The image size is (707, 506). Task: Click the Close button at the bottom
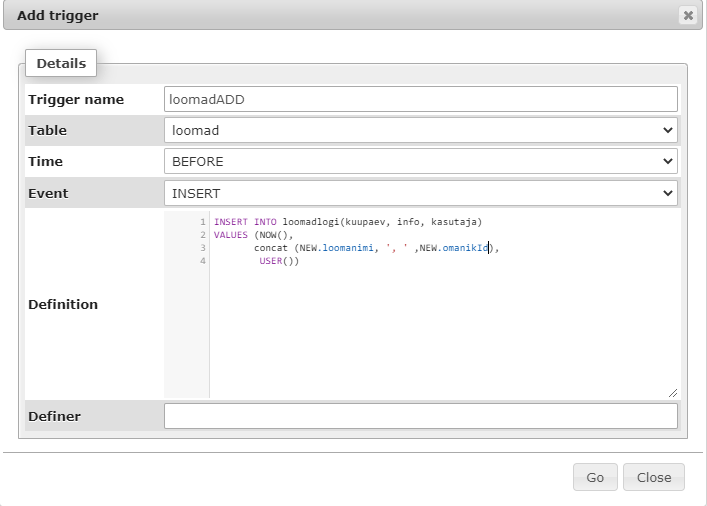coord(653,477)
